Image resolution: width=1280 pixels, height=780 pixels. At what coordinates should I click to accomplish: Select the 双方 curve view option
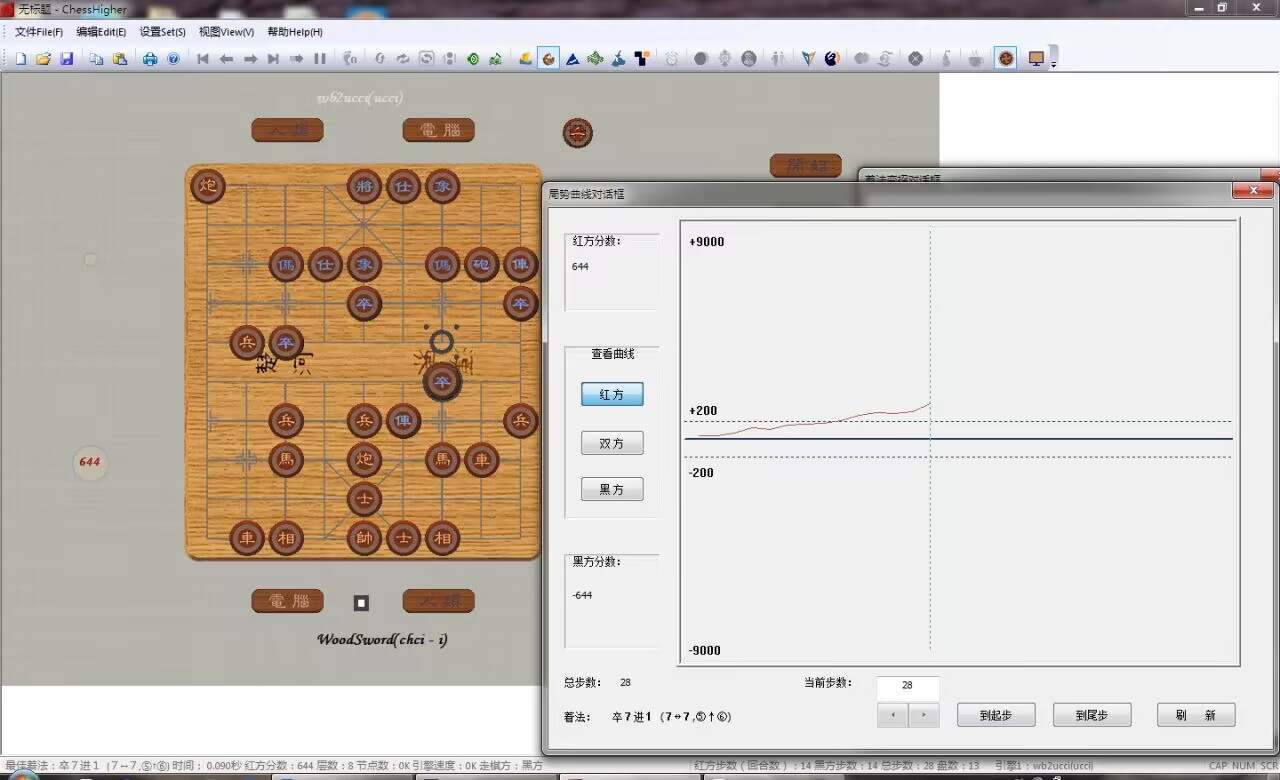pos(612,443)
